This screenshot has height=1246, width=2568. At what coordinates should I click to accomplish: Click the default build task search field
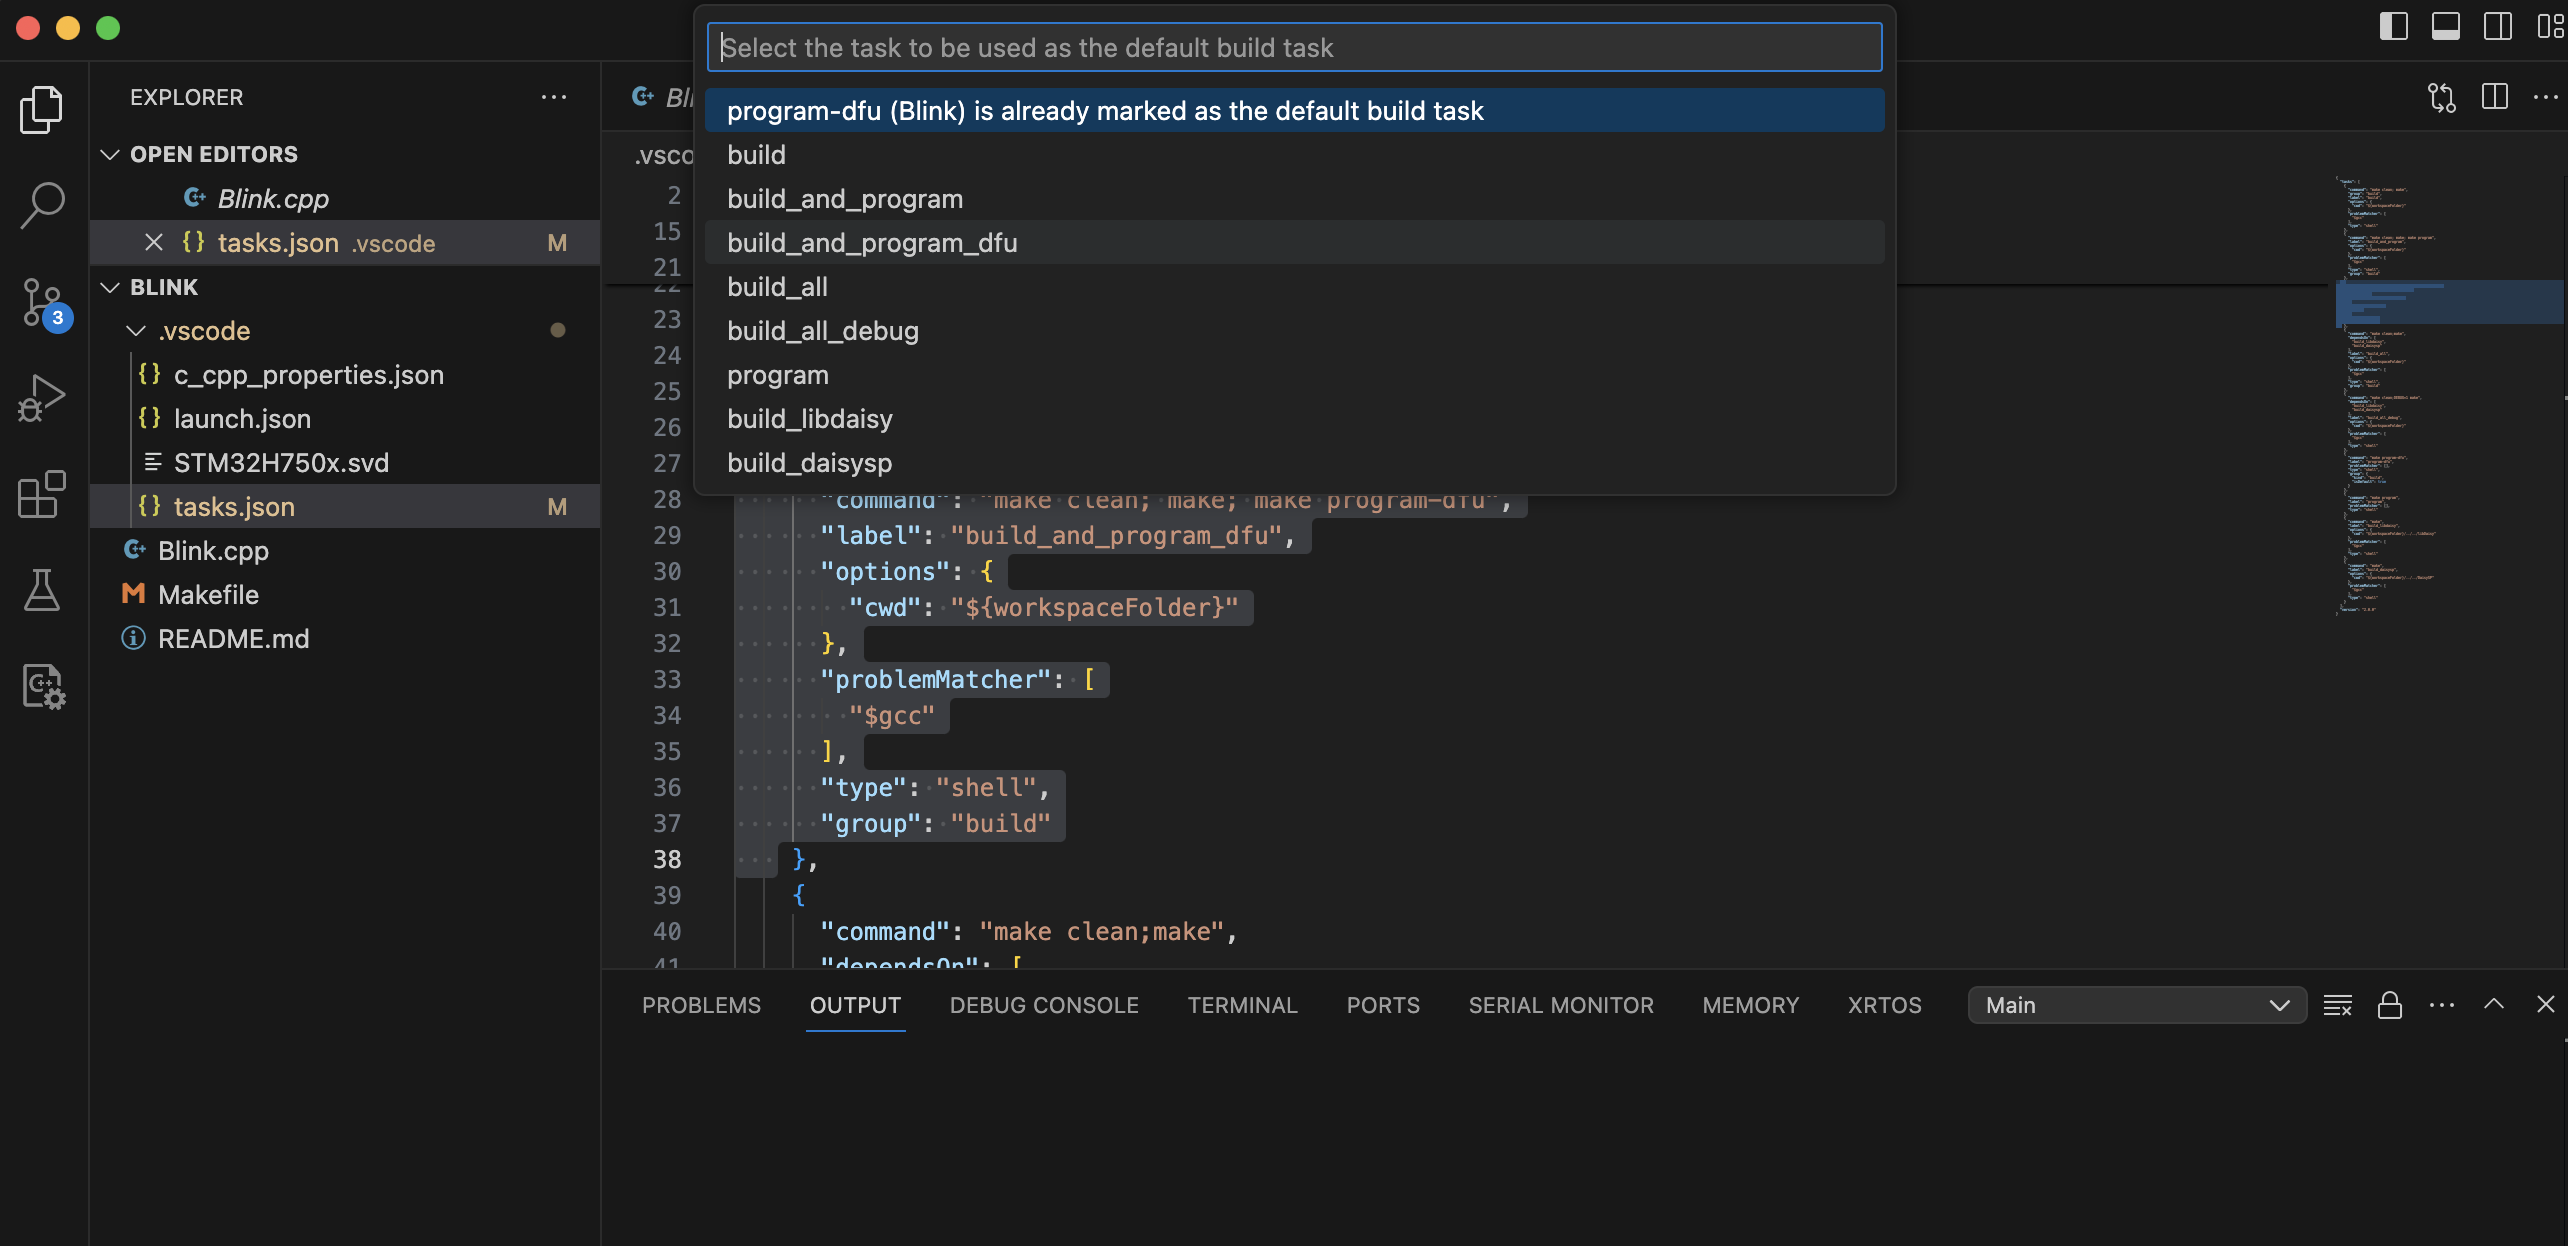(1294, 47)
